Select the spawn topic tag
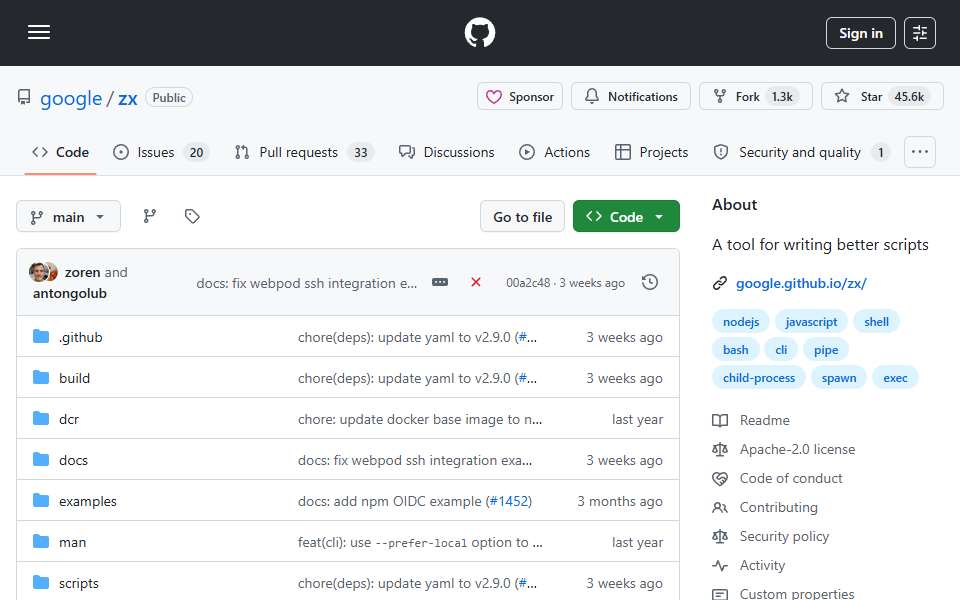 coord(839,378)
